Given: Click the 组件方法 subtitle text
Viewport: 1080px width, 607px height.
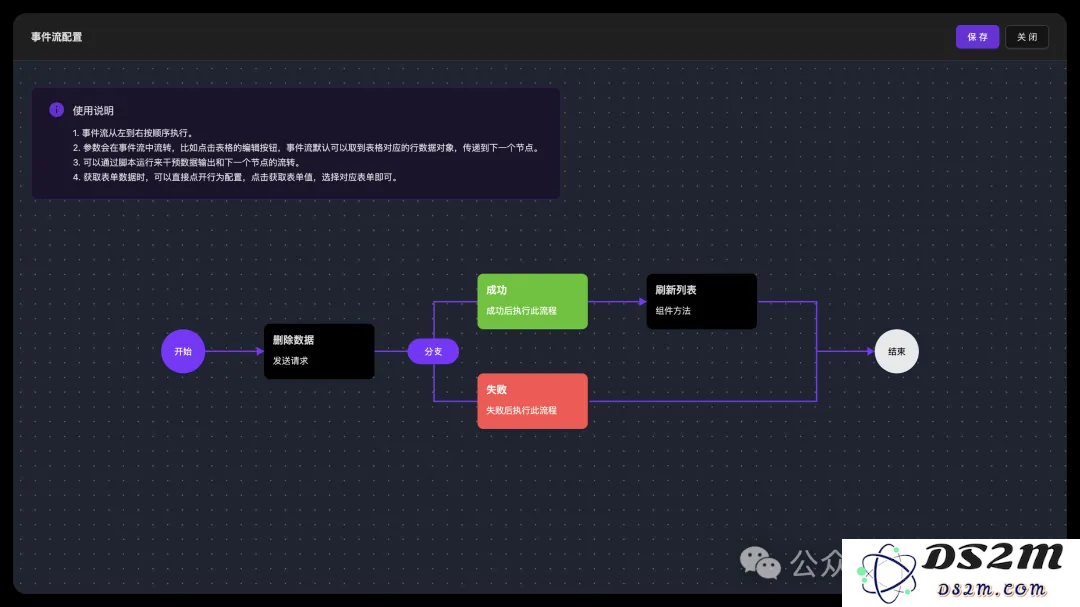Looking at the screenshot, I should pos(673,311).
